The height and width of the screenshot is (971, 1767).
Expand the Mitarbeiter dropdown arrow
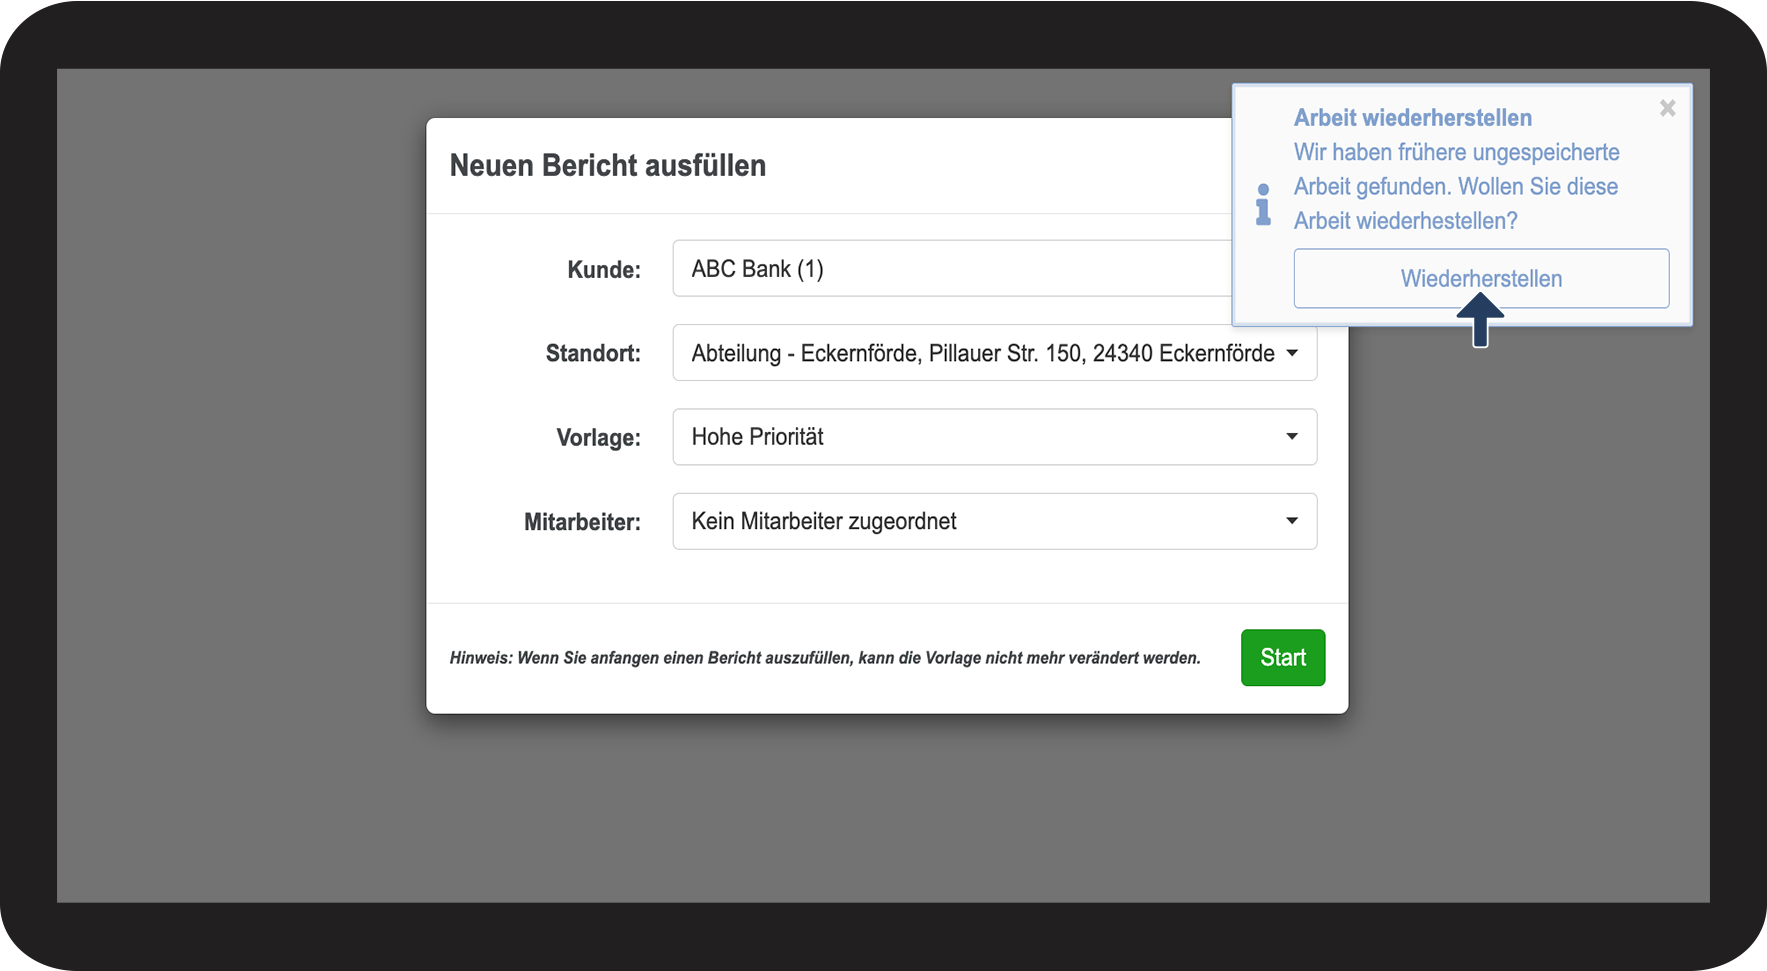point(1292,521)
